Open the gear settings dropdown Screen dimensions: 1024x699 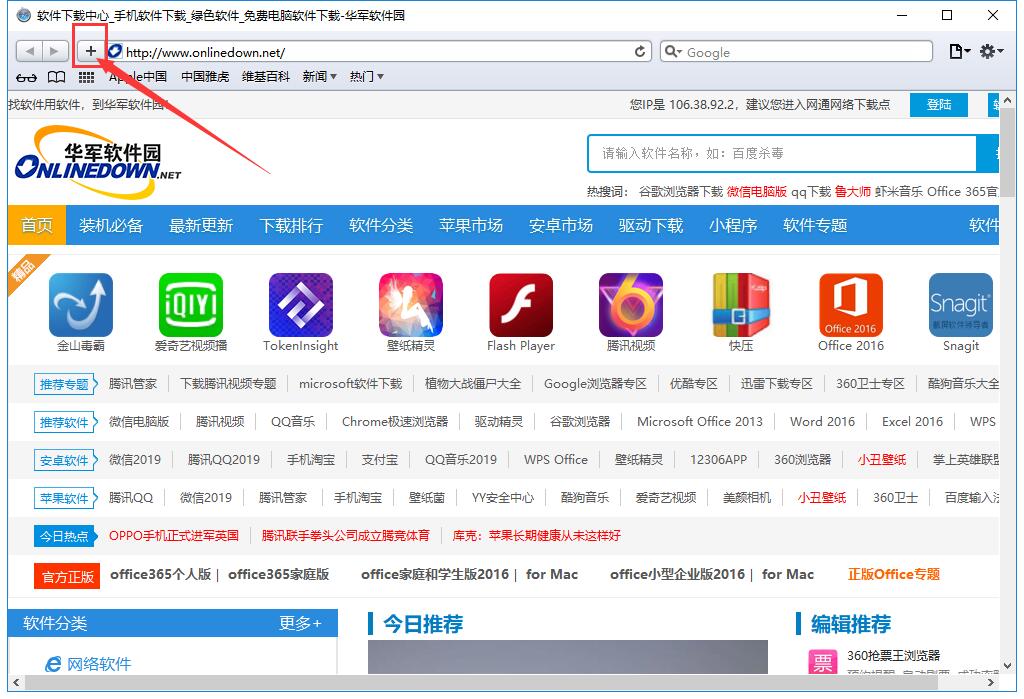(988, 51)
